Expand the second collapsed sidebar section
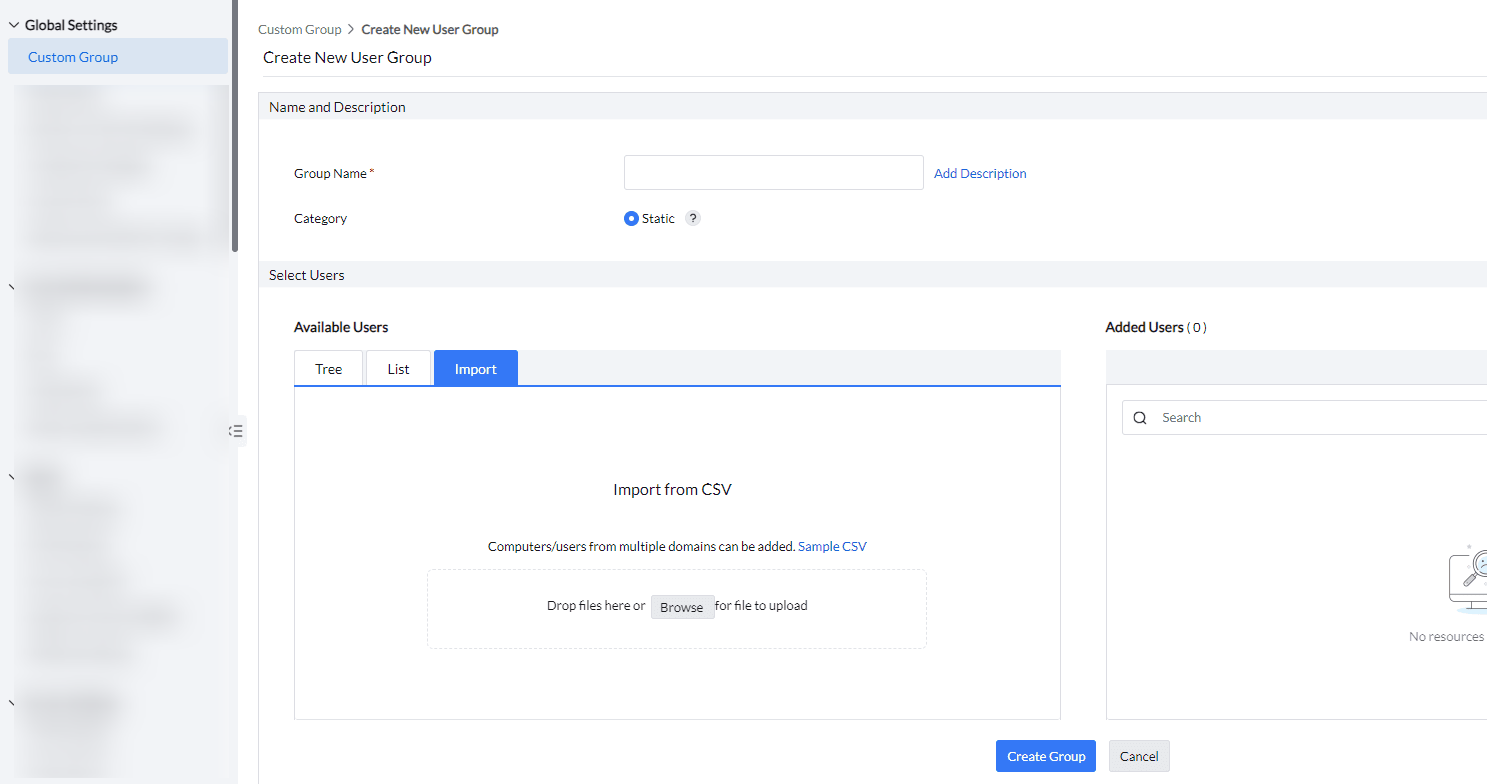The image size is (1487, 784). 11,477
